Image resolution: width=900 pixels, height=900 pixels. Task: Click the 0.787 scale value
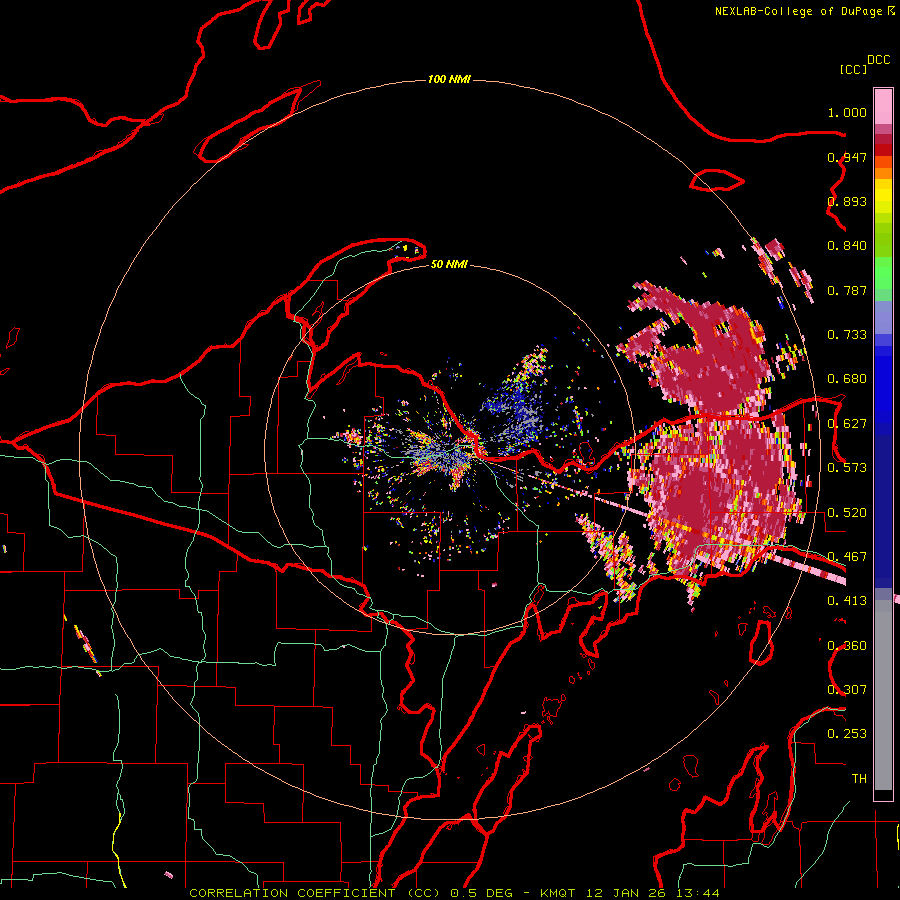[847, 290]
